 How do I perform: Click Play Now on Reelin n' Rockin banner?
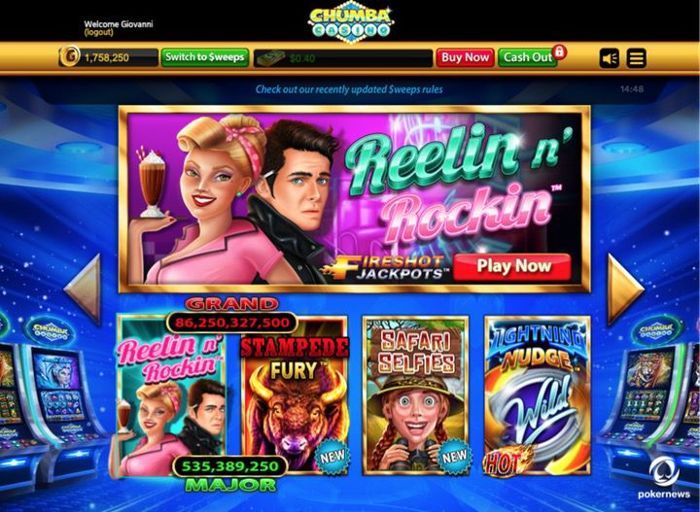pyautogui.click(x=512, y=266)
